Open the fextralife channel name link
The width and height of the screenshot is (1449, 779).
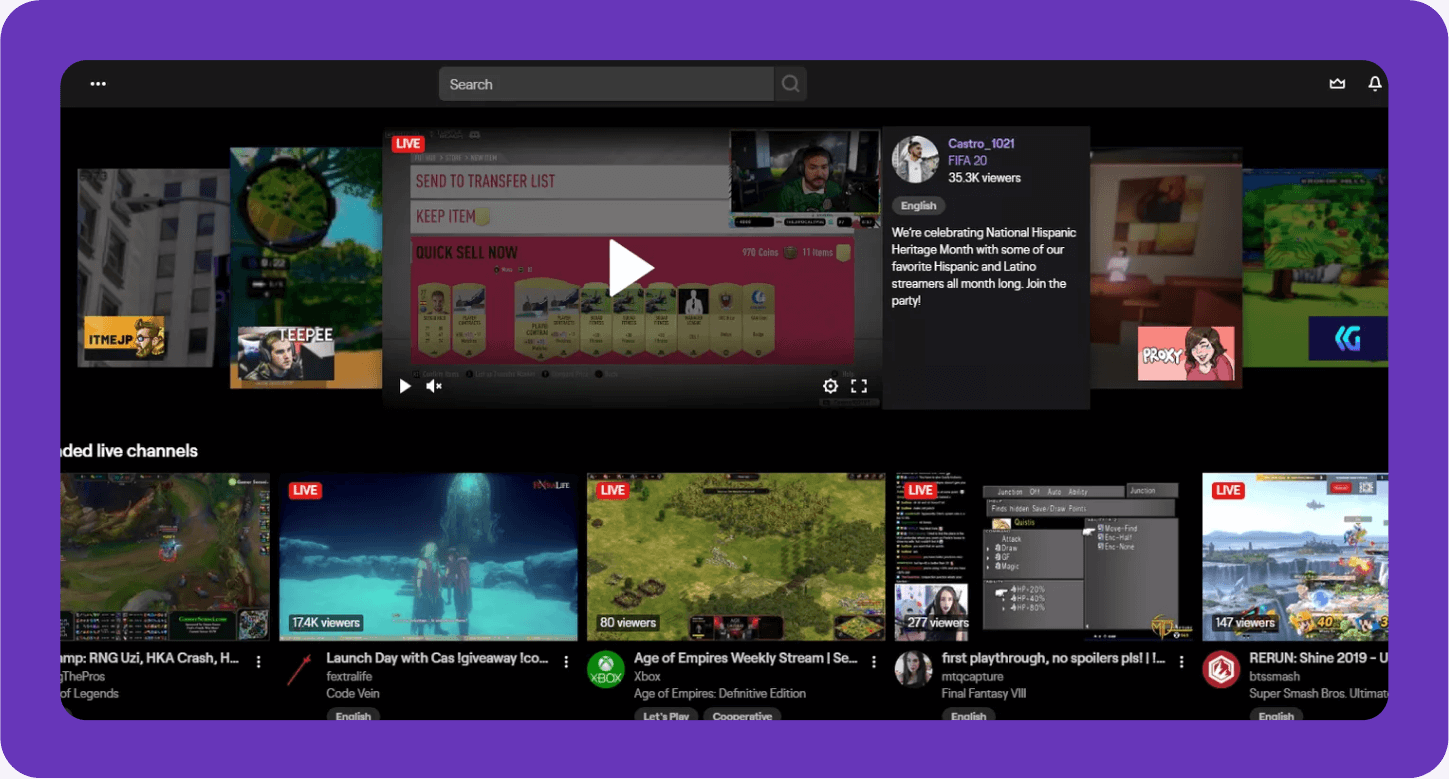[x=349, y=676]
